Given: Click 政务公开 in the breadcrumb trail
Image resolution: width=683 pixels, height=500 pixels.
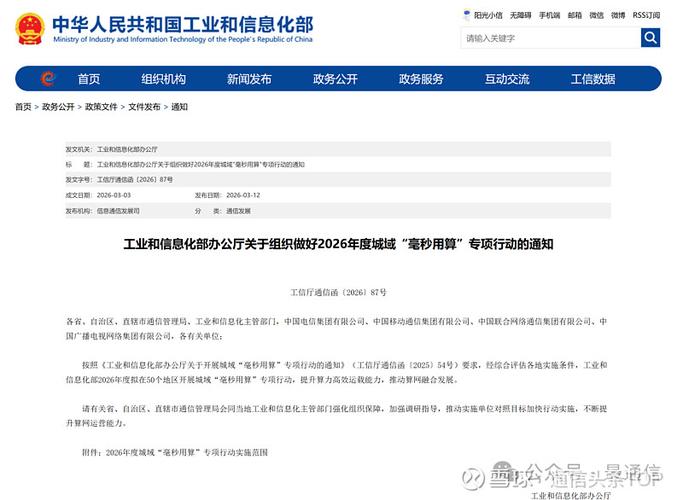Looking at the screenshot, I should pyautogui.click(x=58, y=107).
